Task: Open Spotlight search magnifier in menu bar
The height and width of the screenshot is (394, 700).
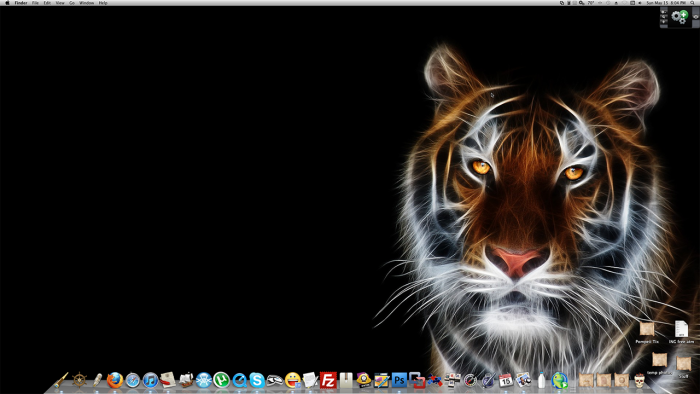Action: 693,3
